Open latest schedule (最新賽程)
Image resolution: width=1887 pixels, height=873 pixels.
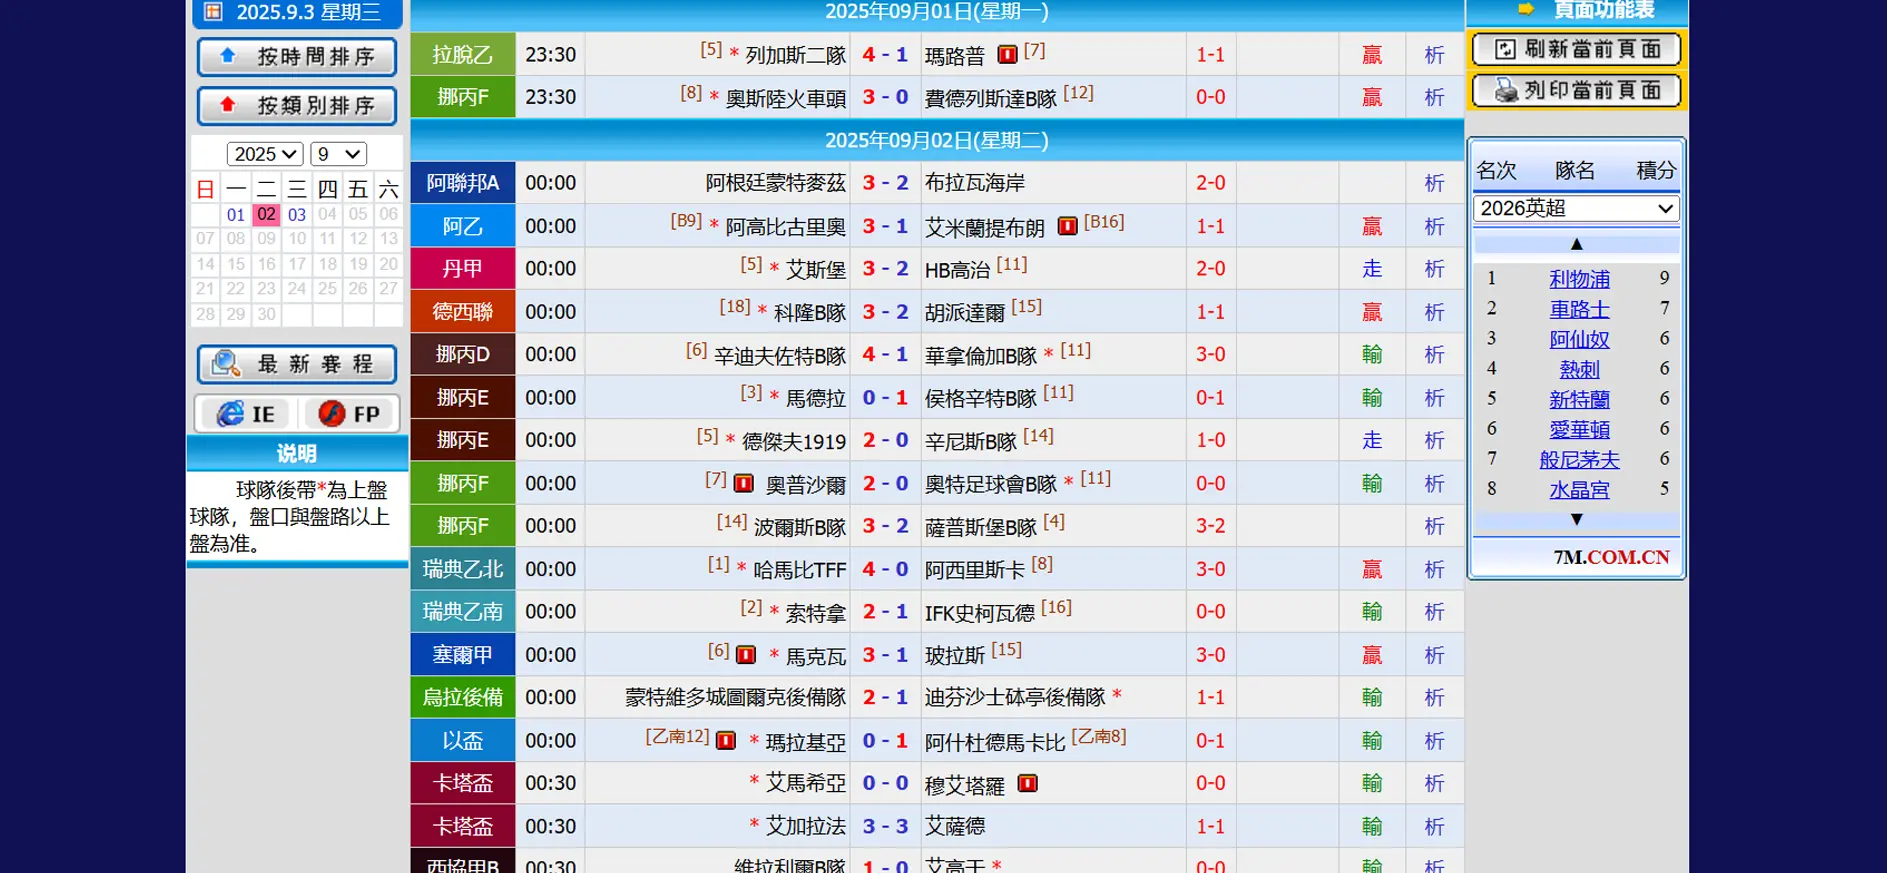(x=297, y=364)
